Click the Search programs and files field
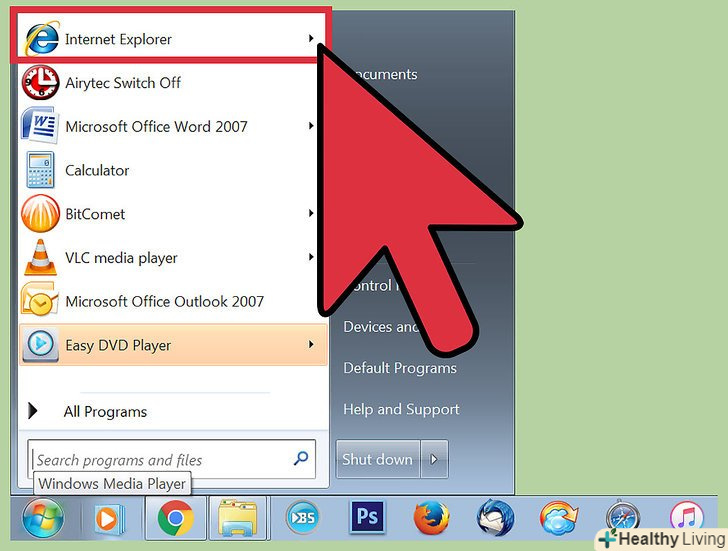This screenshot has width=728, height=551. click(171, 459)
